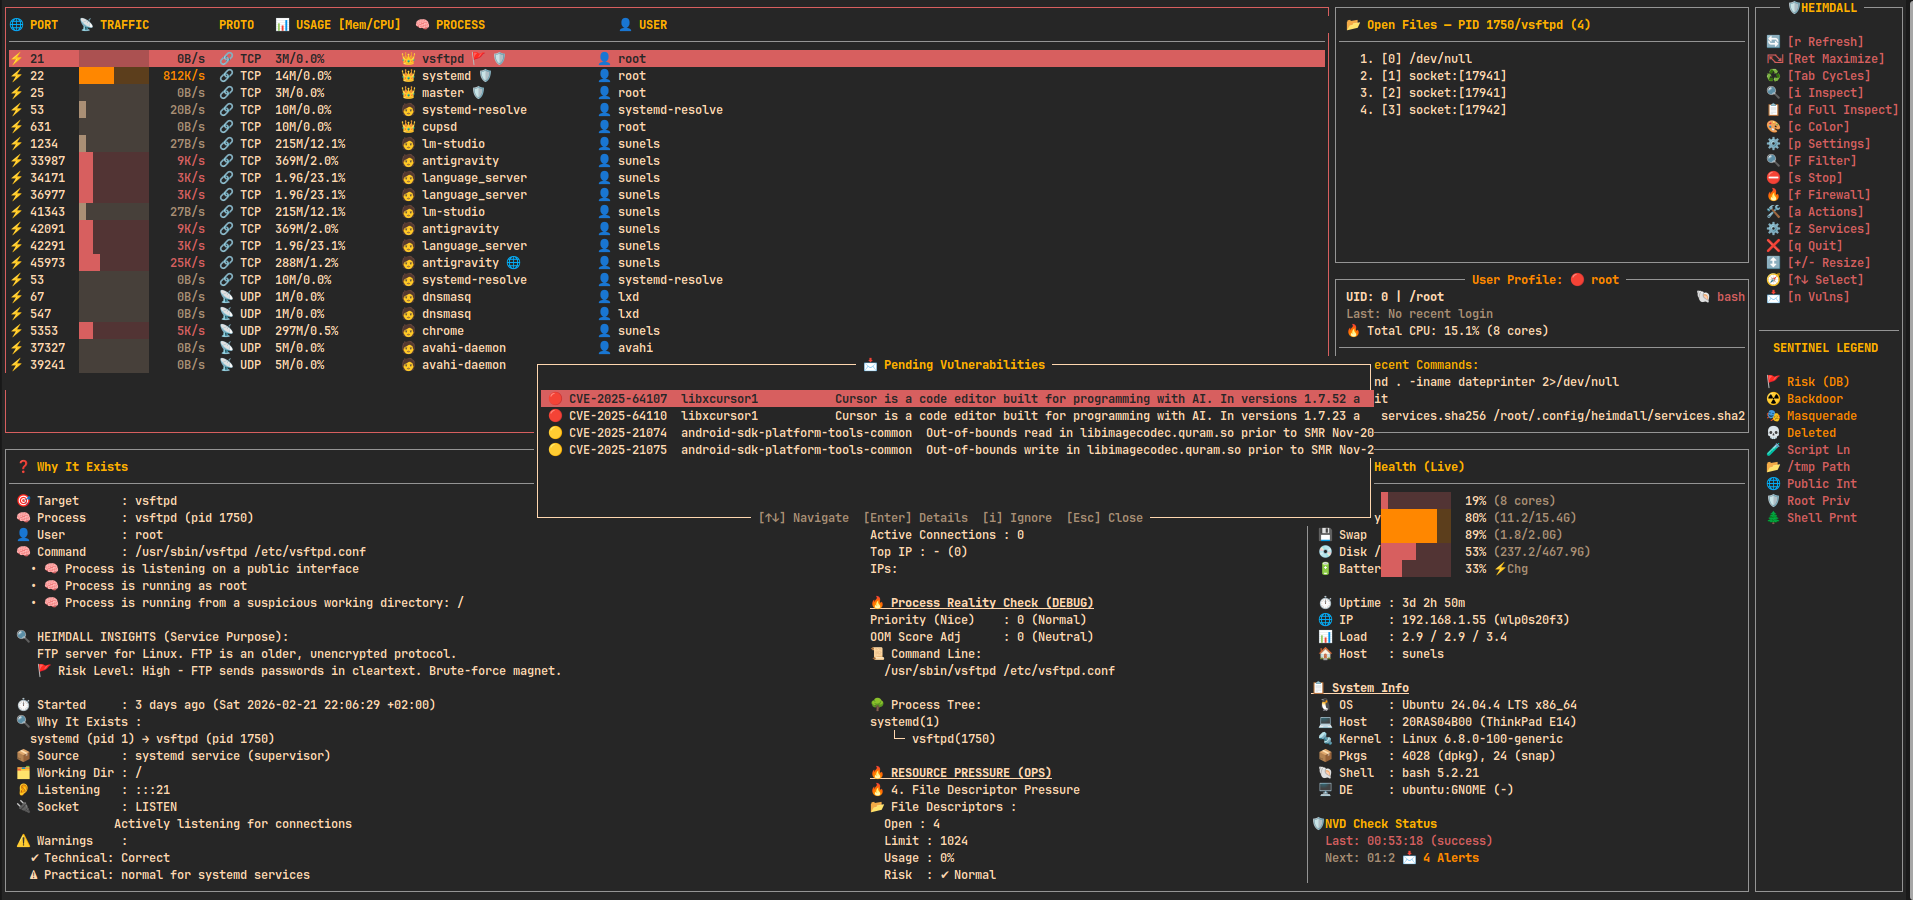
Task: Click the Refresh icon in HEIMDALL sidebar
Action: pos(1773,42)
